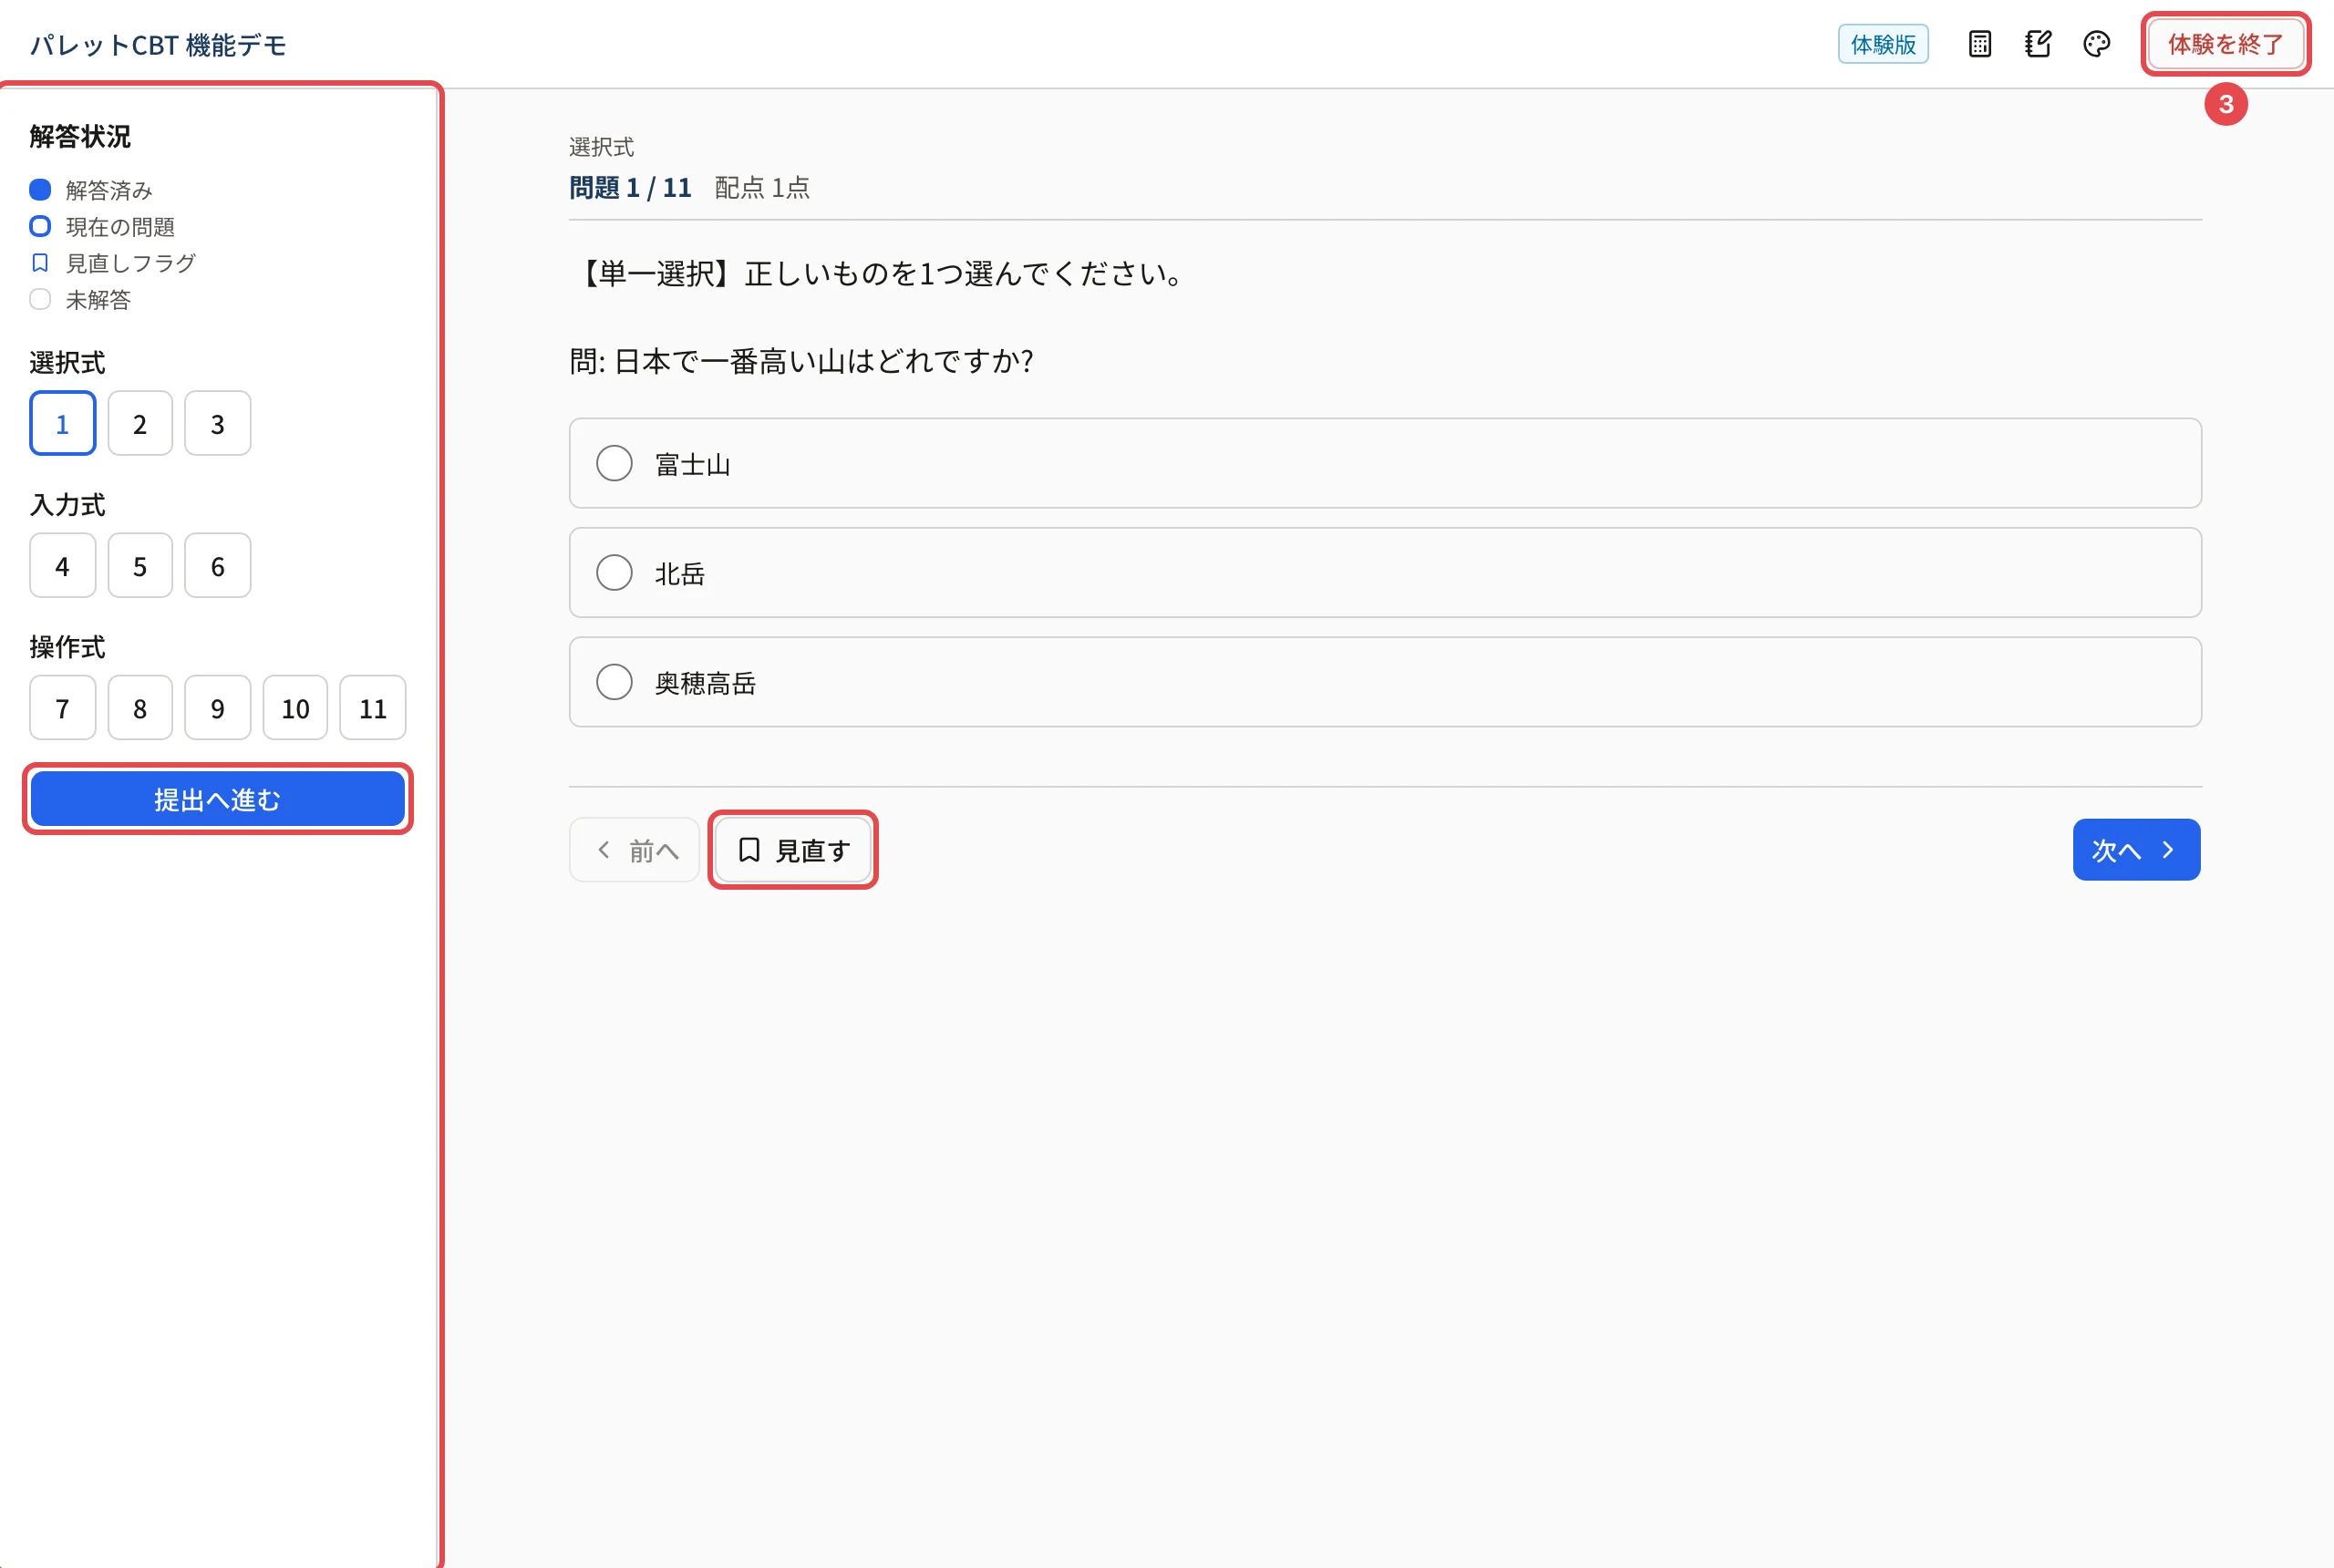Viewport: 2334px width, 1568px height.
Task: Click パレットCBT 機能デモ title
Action: pos(158,45)
